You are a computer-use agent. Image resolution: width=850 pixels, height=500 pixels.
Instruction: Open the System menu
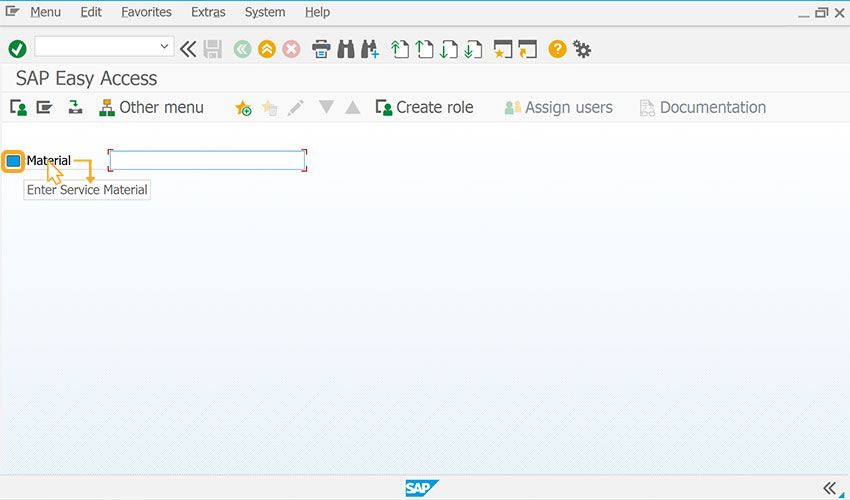coord(265,12)
